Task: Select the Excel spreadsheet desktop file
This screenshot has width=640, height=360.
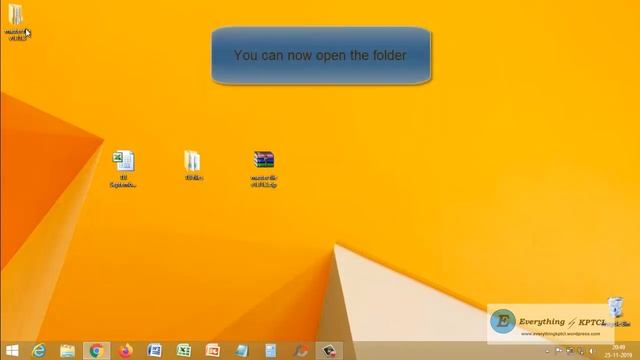Action: pos(123,161)
